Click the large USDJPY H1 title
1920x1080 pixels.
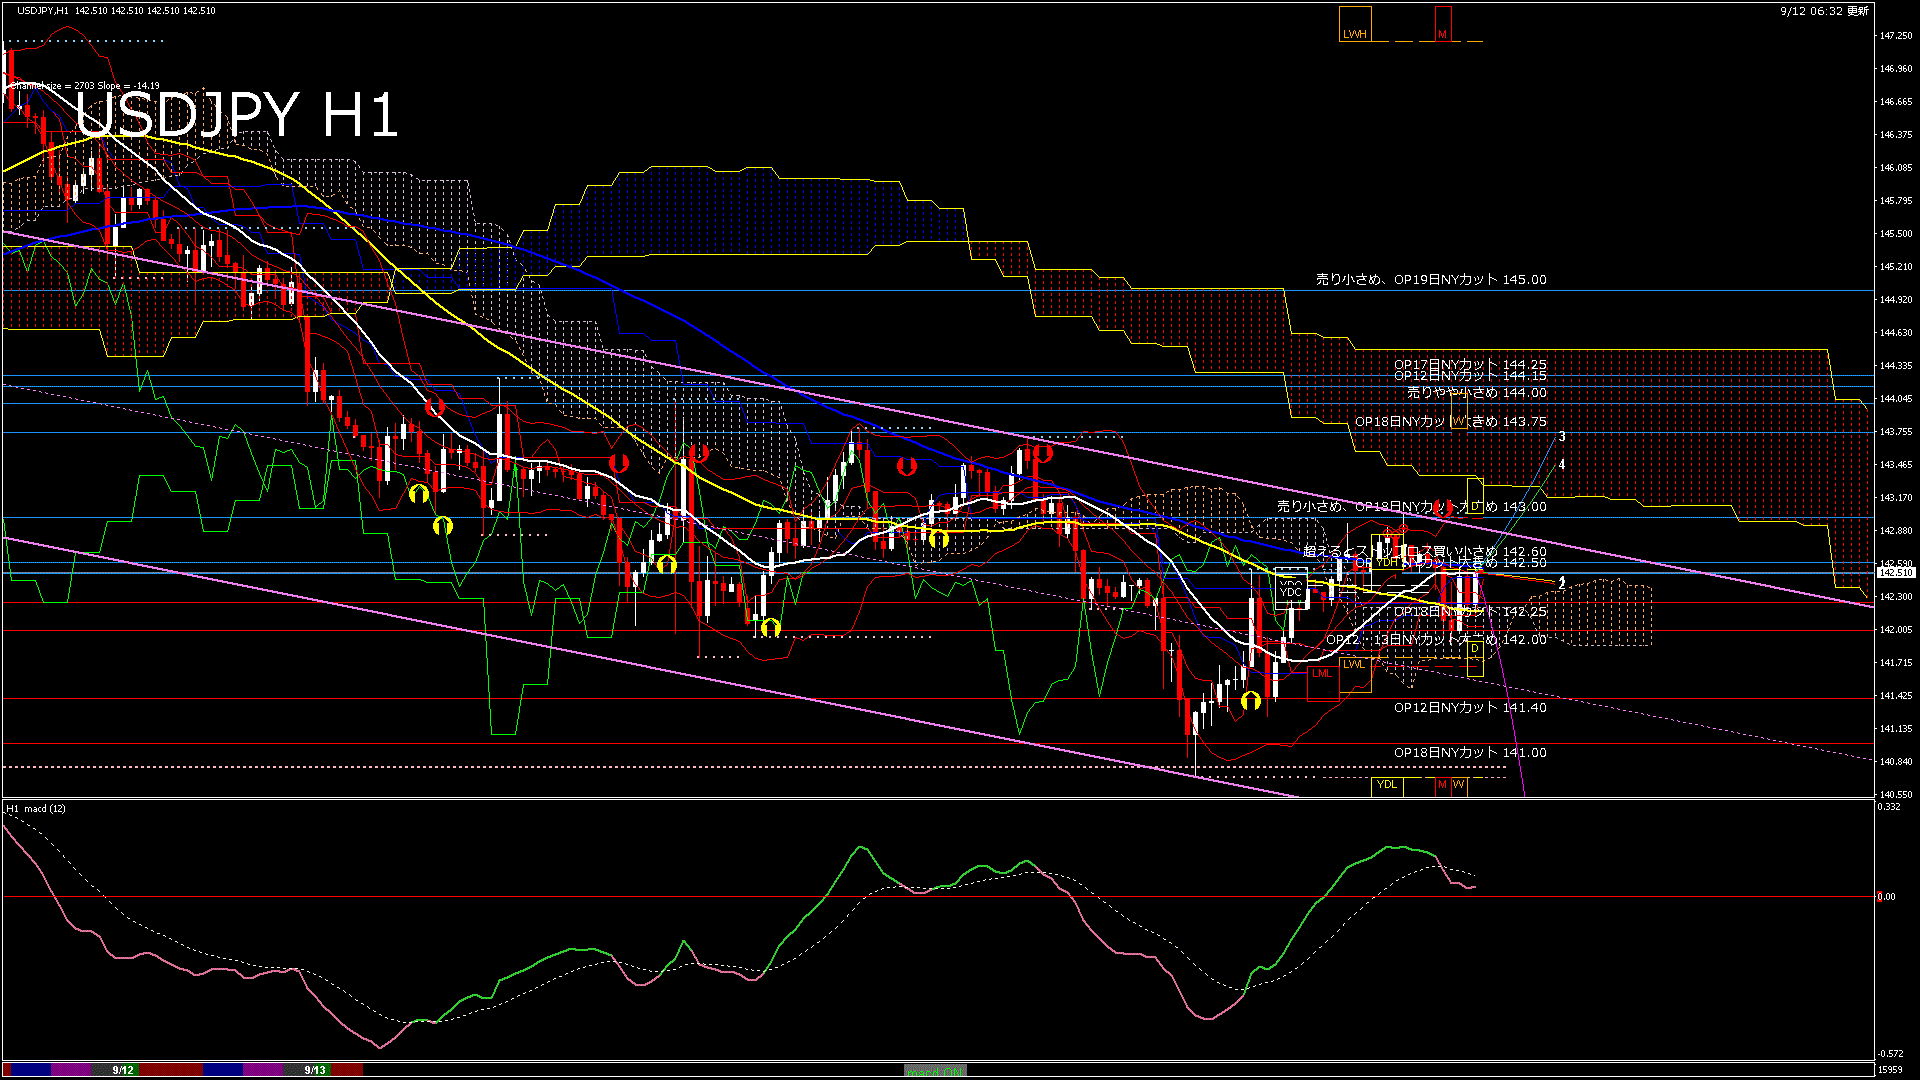(237, 114)
